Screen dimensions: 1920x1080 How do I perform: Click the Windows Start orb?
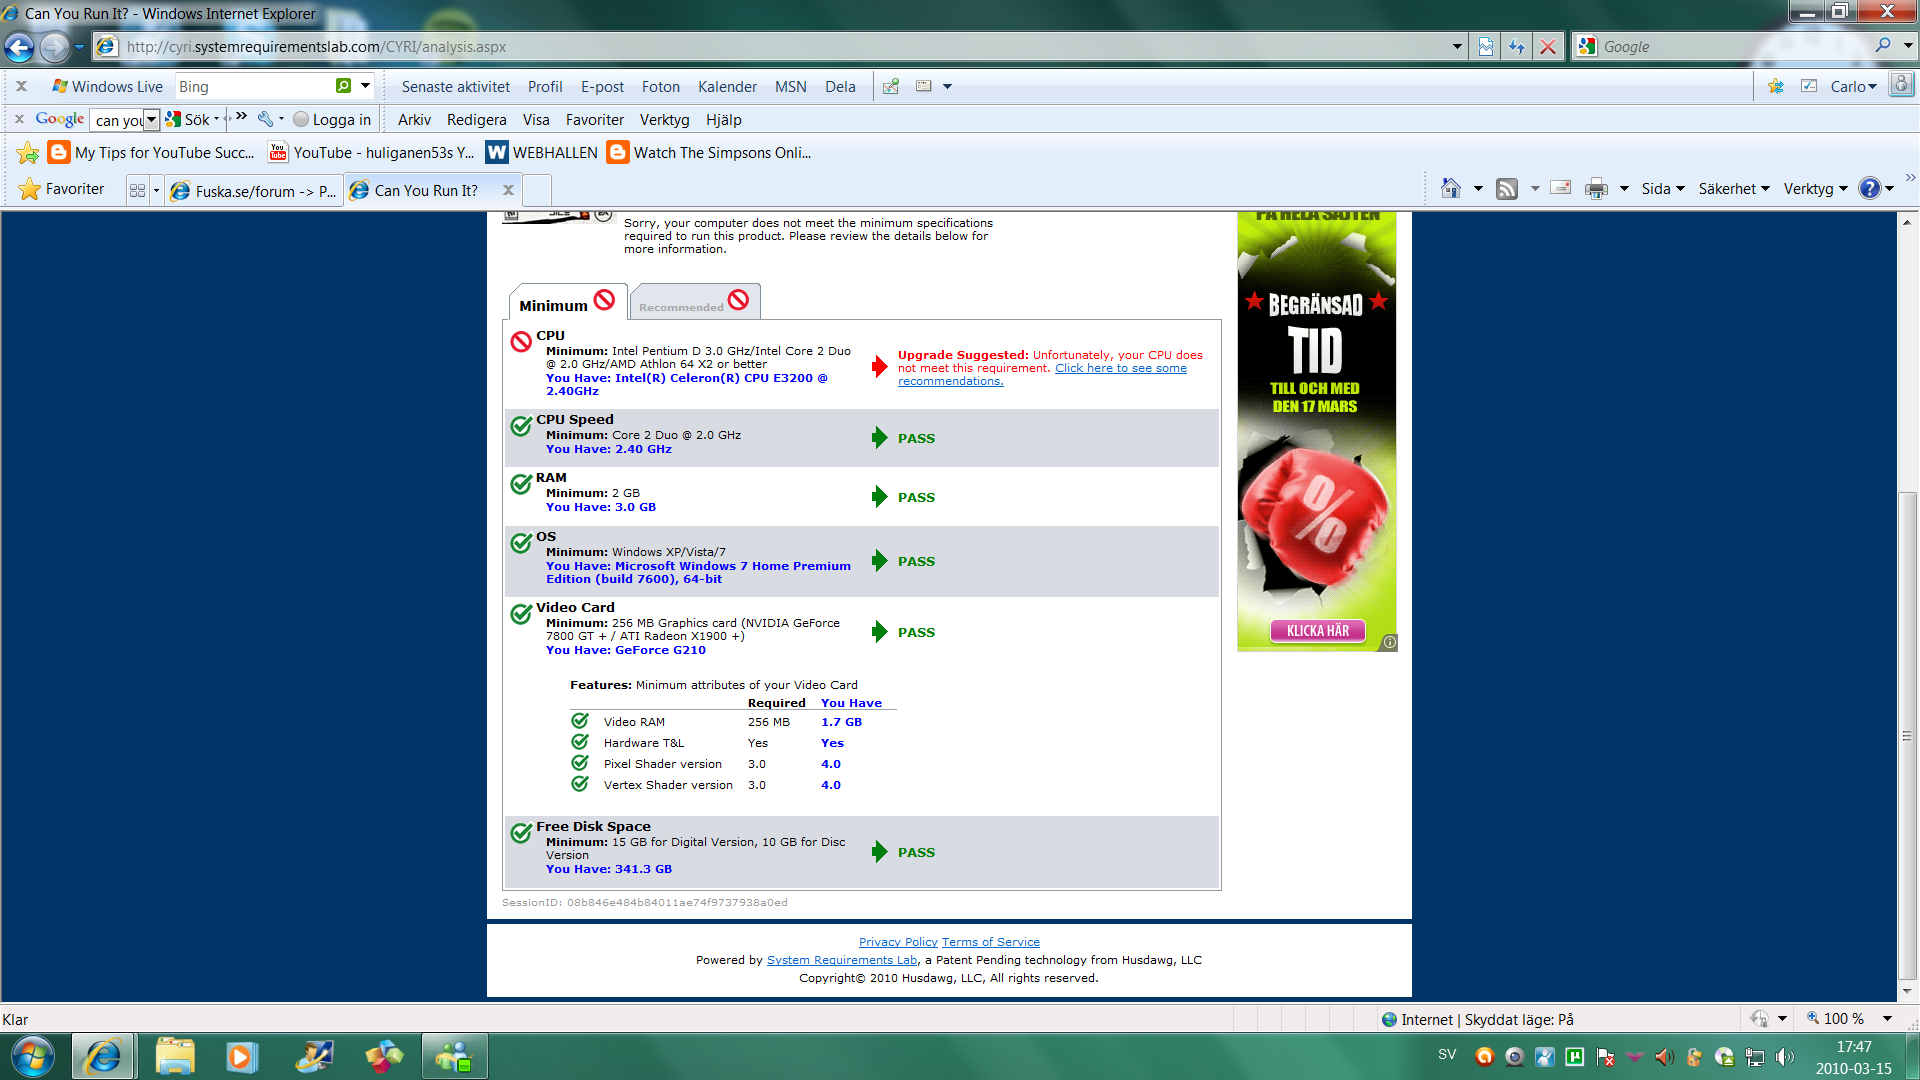pos(32,1056)
